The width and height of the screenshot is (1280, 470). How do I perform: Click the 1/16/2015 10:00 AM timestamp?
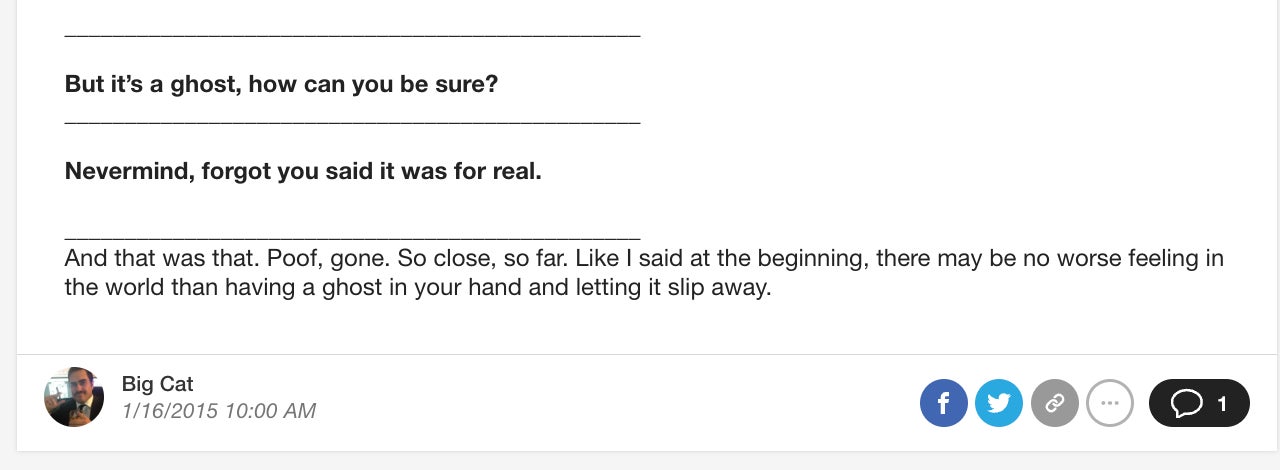click(x=218, y=411)
